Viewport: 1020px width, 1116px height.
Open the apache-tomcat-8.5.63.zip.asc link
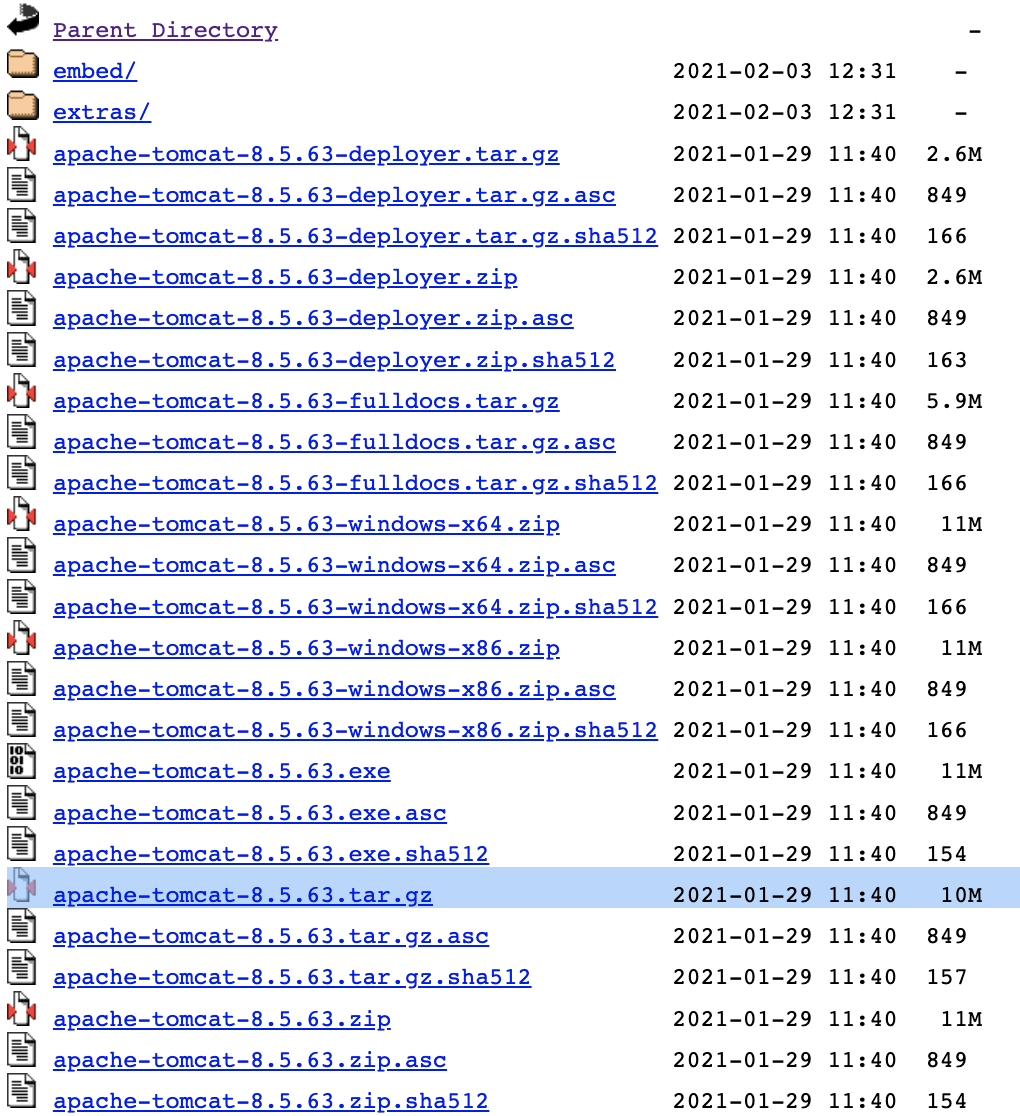[250, 1060]
